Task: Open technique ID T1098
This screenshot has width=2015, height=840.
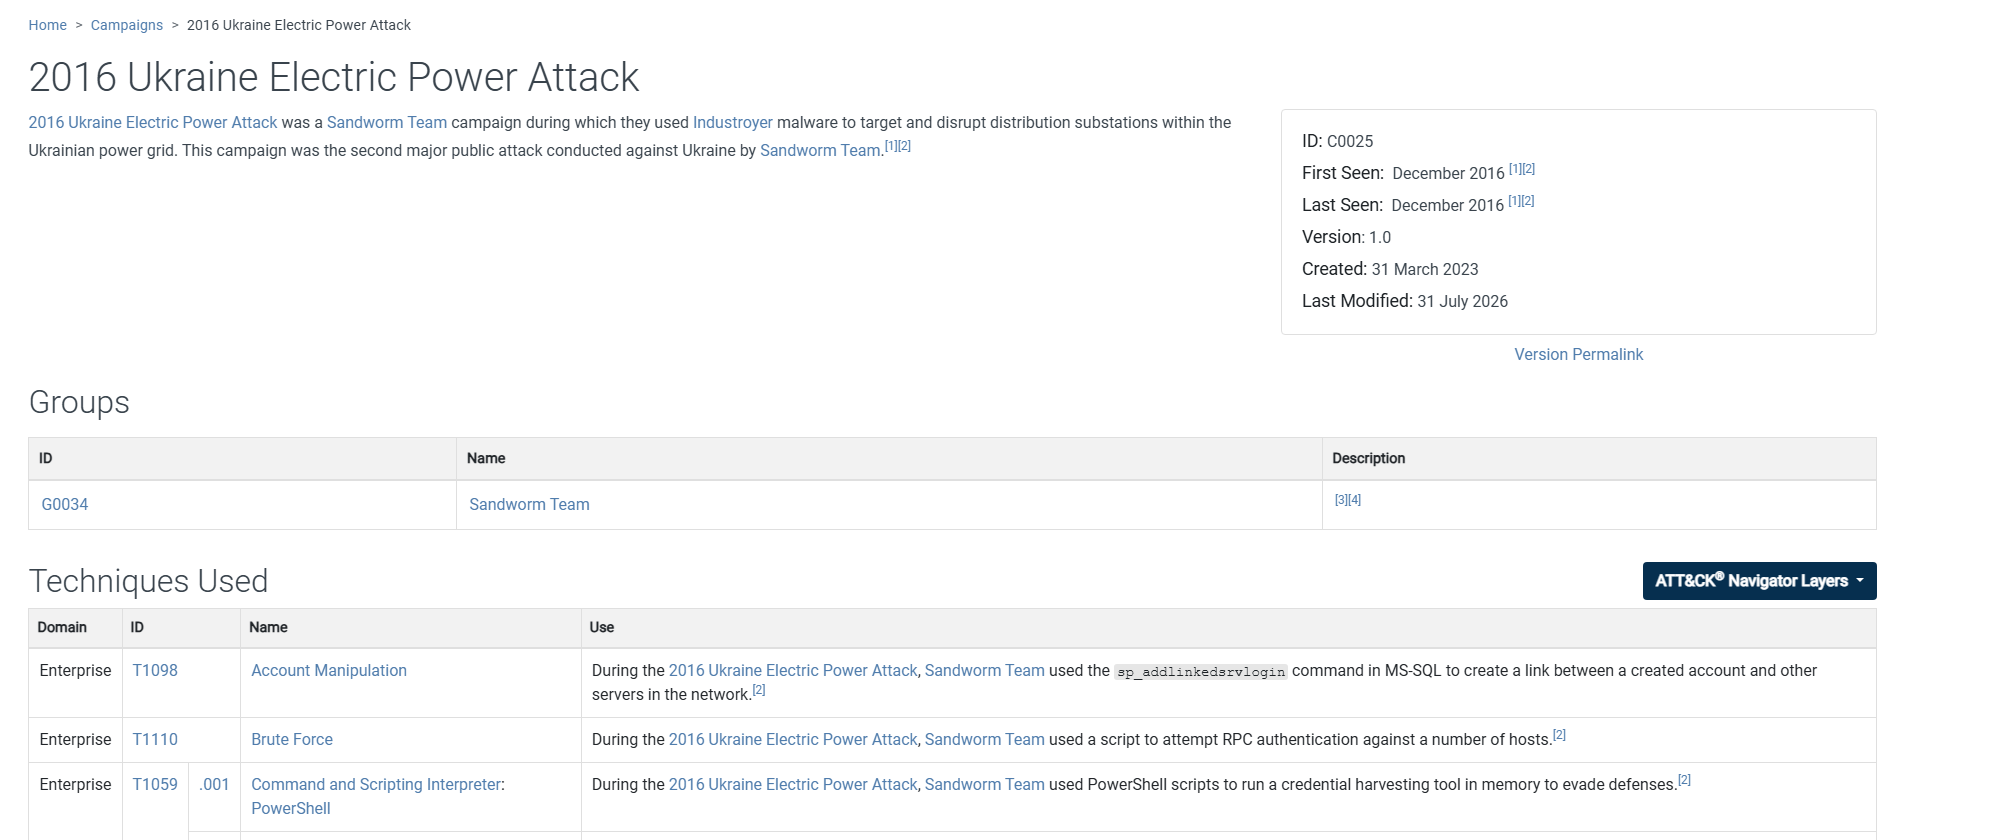Action: tap(155, 670)
